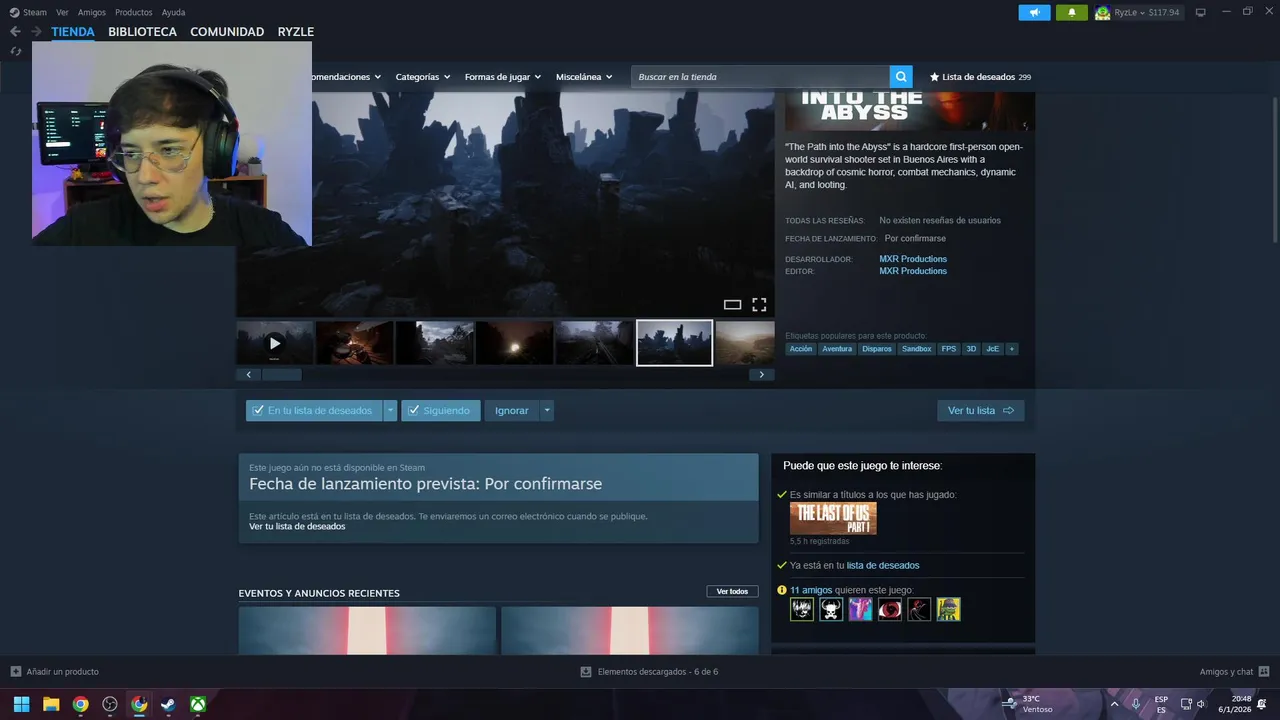This screenshot has width=1280, height=720.
Task: Click the thumbnail strip scrollbar handle
Action: [281, 375]
